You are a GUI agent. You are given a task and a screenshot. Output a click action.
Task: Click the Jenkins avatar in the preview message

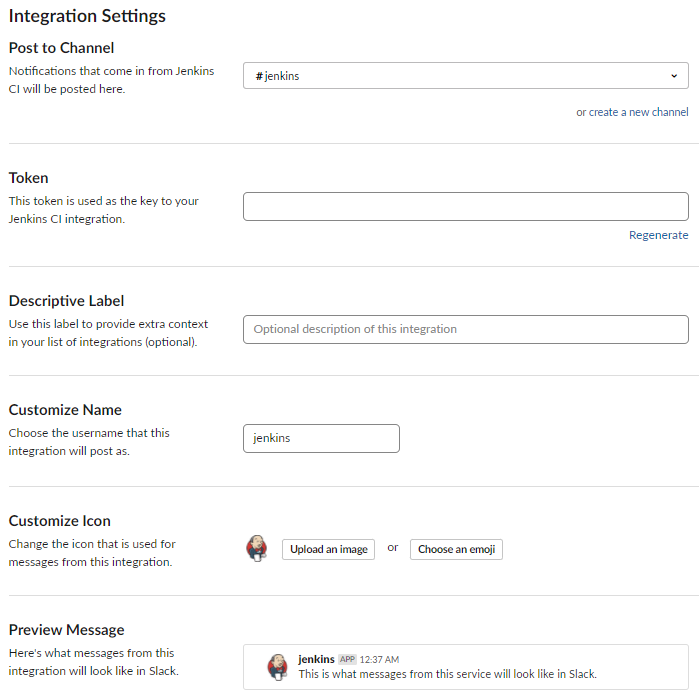277,667
